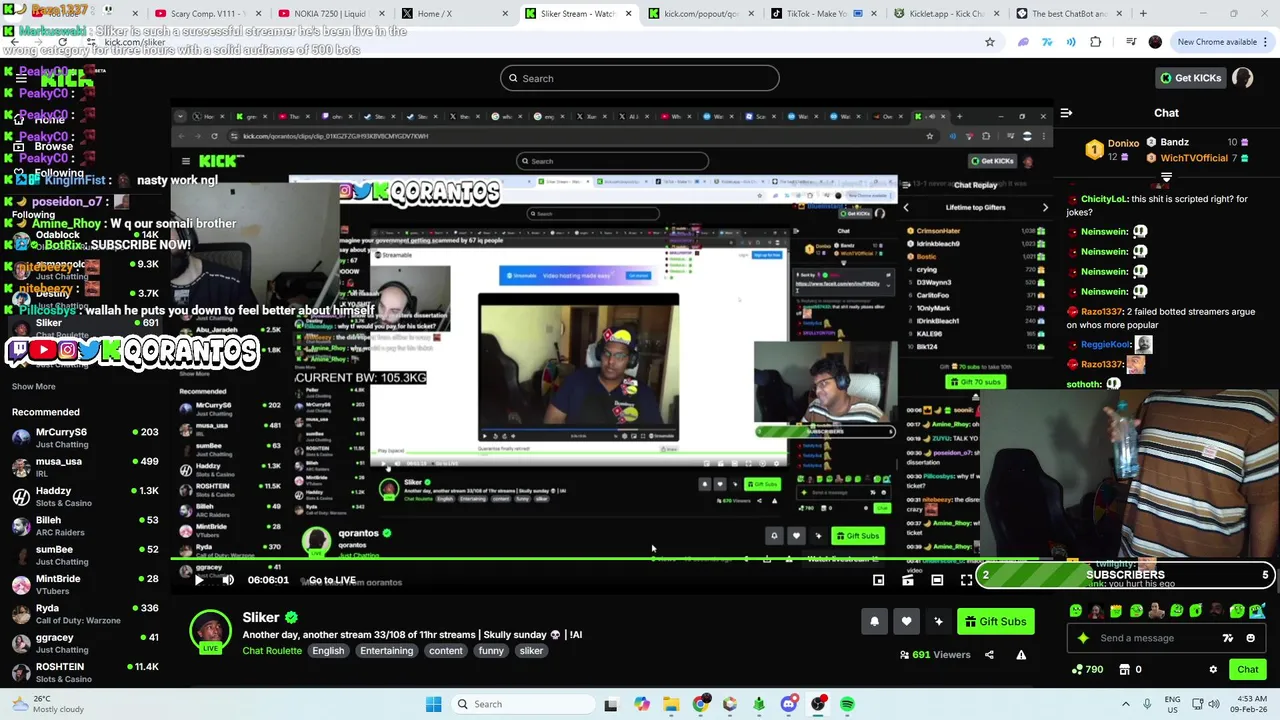
Task: Turn on notifications with the bell icon
Action: (874, 621)
